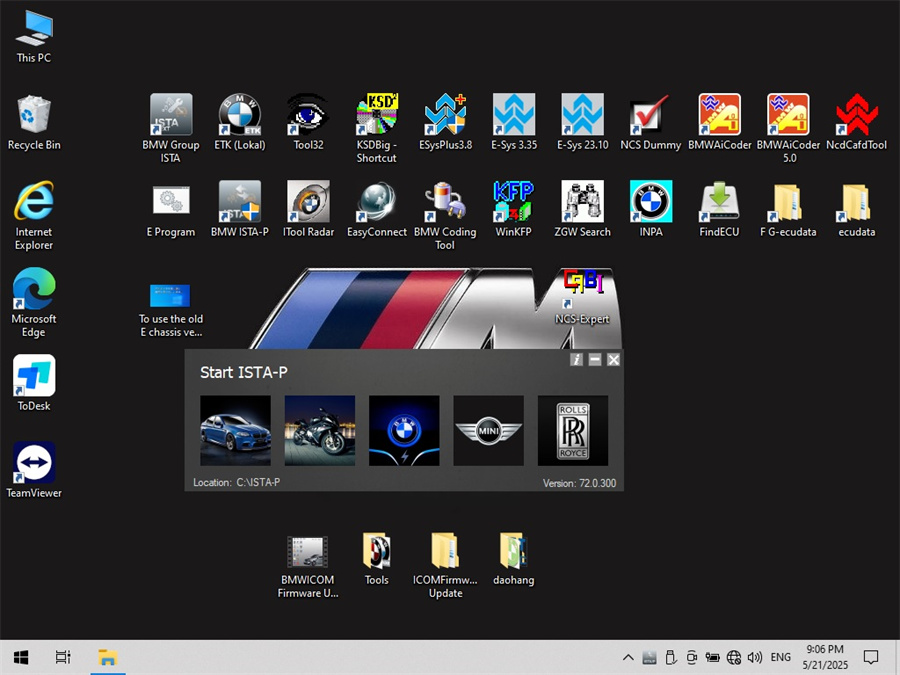The width and height of the screenshot is (900, 675).
Task: Launch ZGW Search utility
Action: pos(582,203)
